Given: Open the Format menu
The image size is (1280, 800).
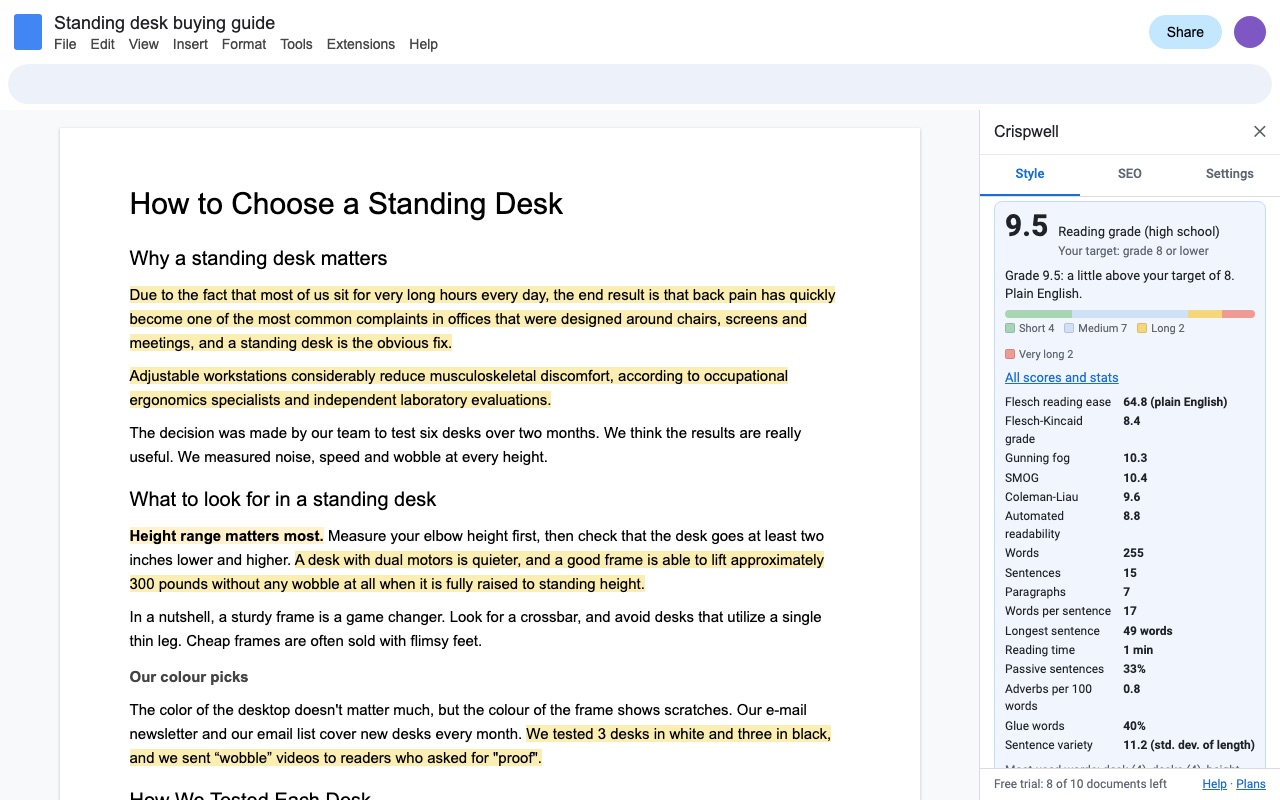Looking at the screenshot, I should [x=244, y=44].
